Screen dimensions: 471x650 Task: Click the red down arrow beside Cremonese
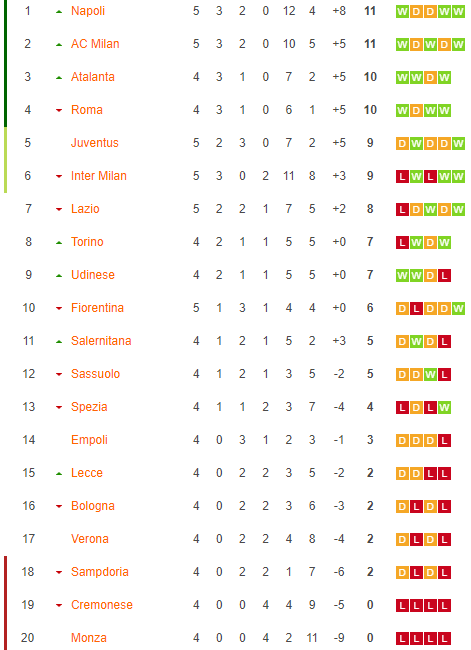coord(59,606)
